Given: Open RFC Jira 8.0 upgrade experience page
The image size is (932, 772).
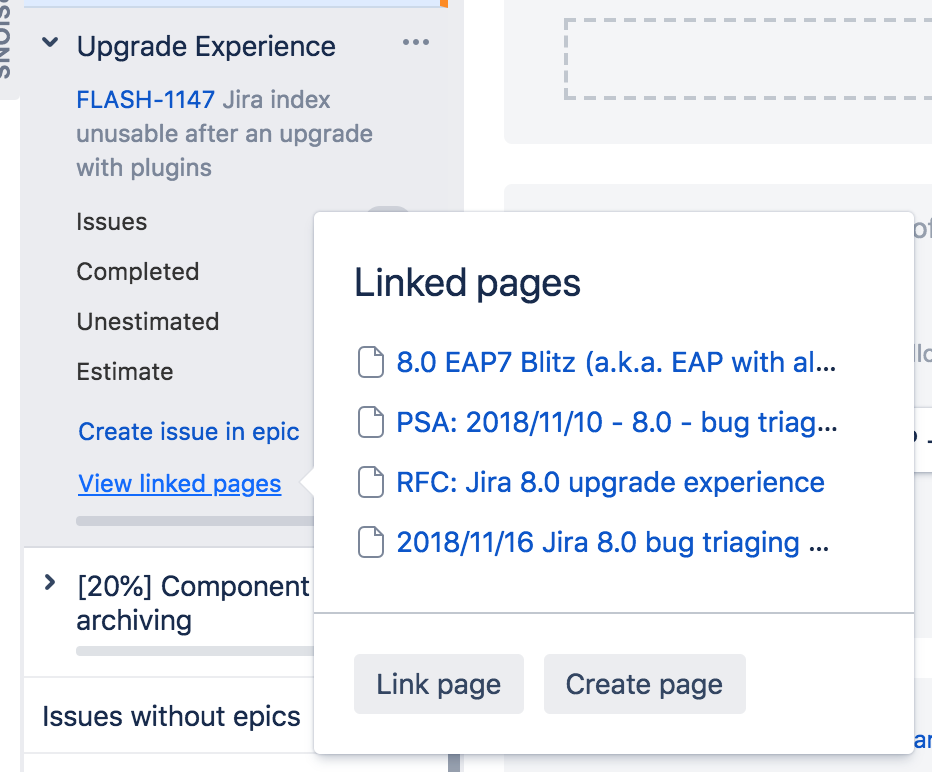Looking at the screenshot, I should click(x=610, y=482).
